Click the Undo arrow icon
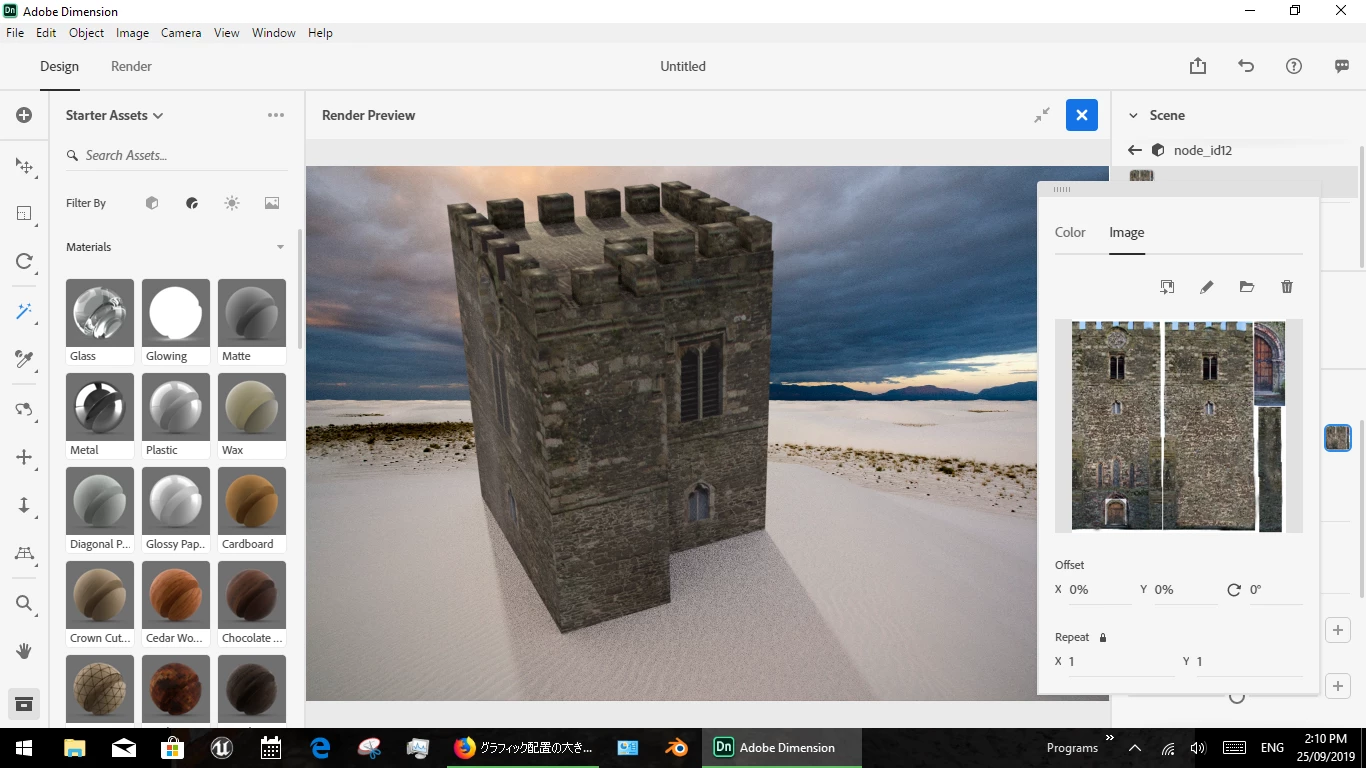Screen dimensions: 1366x768 [1246, 66]
